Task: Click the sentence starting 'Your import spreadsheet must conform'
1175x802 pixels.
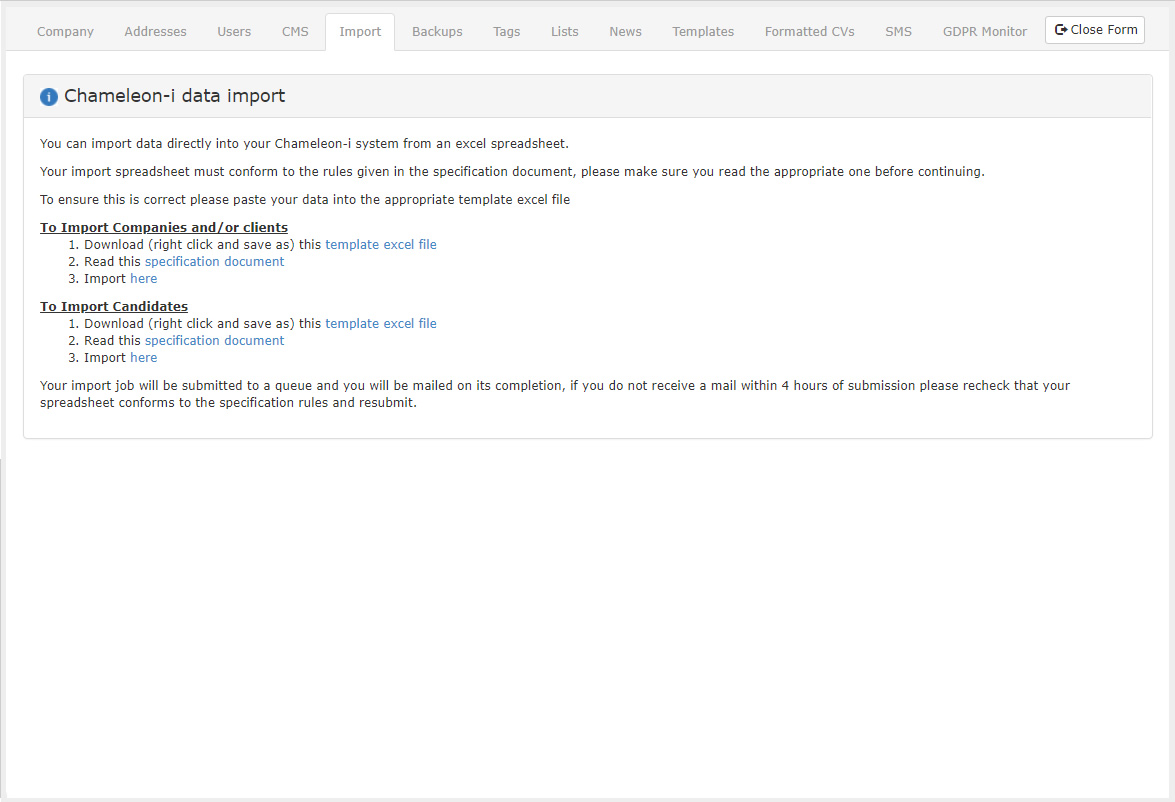Action: coord(513,172)
